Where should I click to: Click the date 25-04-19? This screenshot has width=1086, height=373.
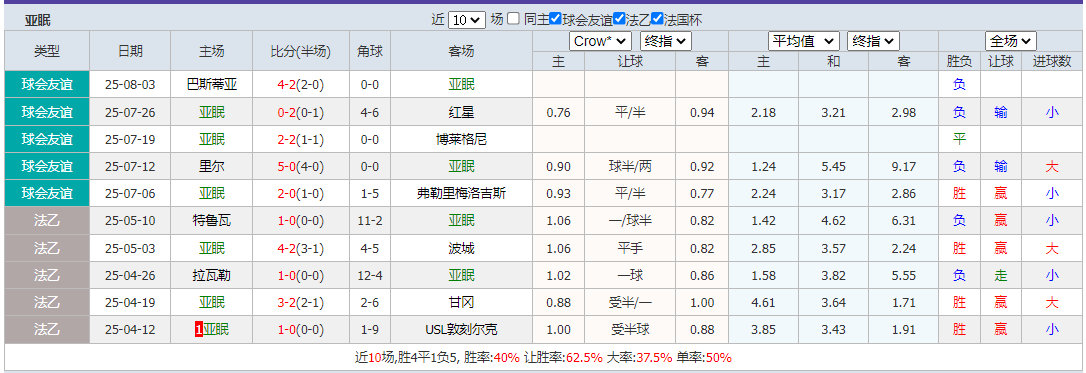[x=130, y=302]
